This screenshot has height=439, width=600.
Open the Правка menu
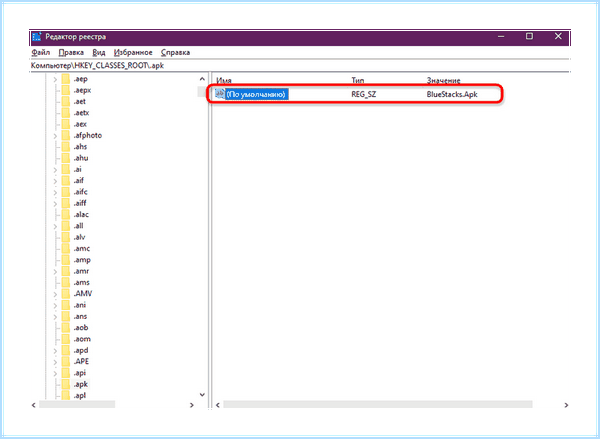pos(71,52)
